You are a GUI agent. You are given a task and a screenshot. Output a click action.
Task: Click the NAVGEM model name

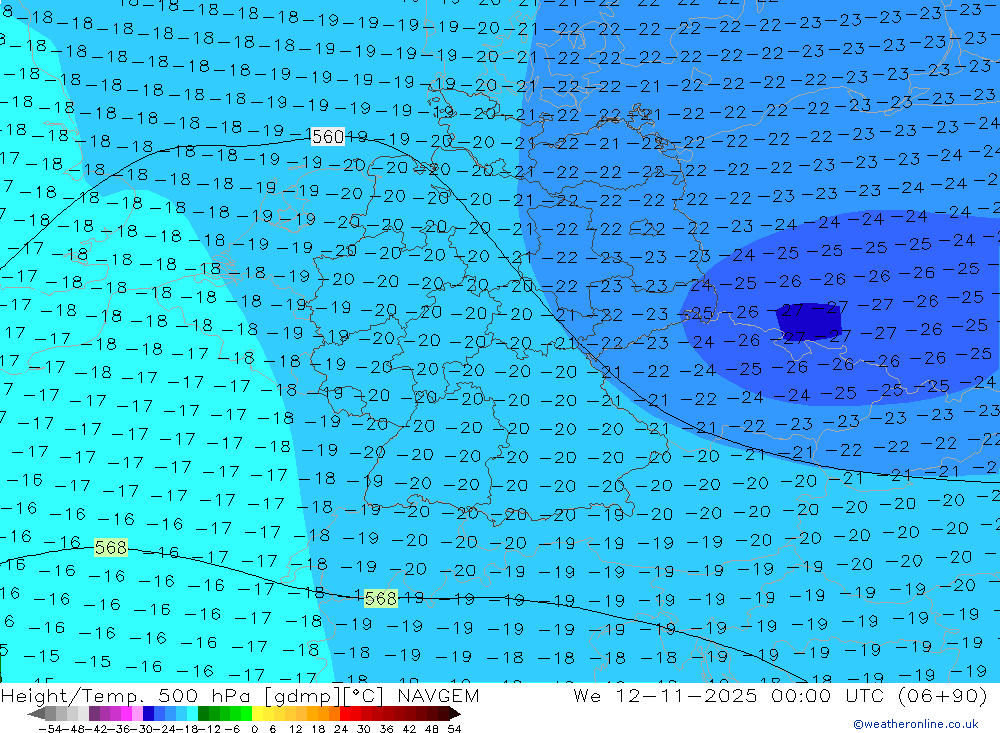coord(438,696)
